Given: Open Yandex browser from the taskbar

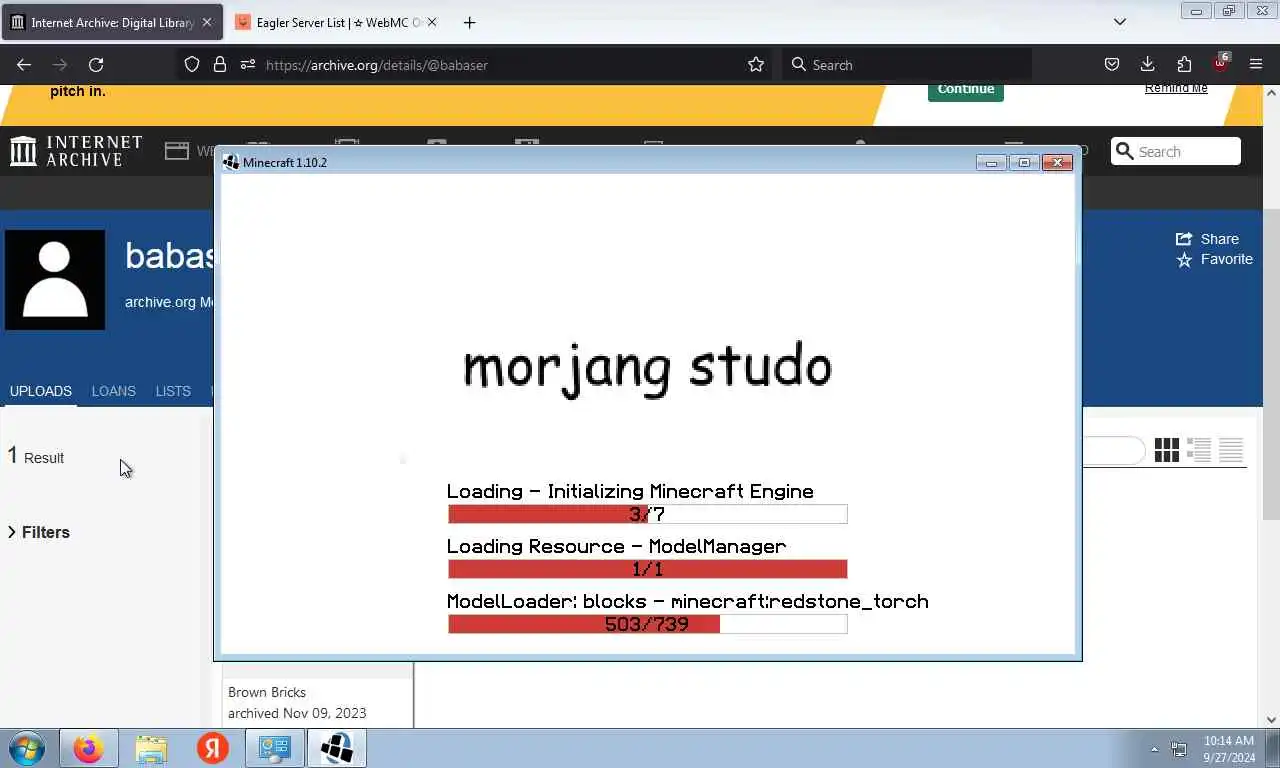Looking at the screenshot, I should pyautogui.click(x=213, y=748).
